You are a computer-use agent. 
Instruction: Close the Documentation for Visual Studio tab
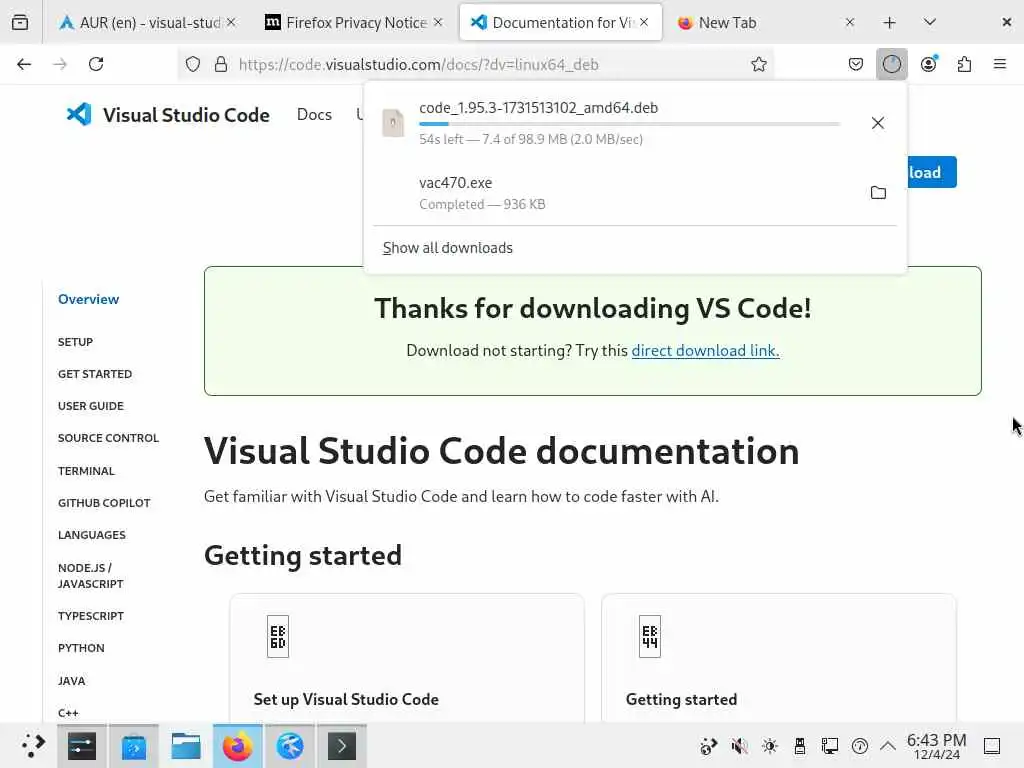click(x=645, y=22)
